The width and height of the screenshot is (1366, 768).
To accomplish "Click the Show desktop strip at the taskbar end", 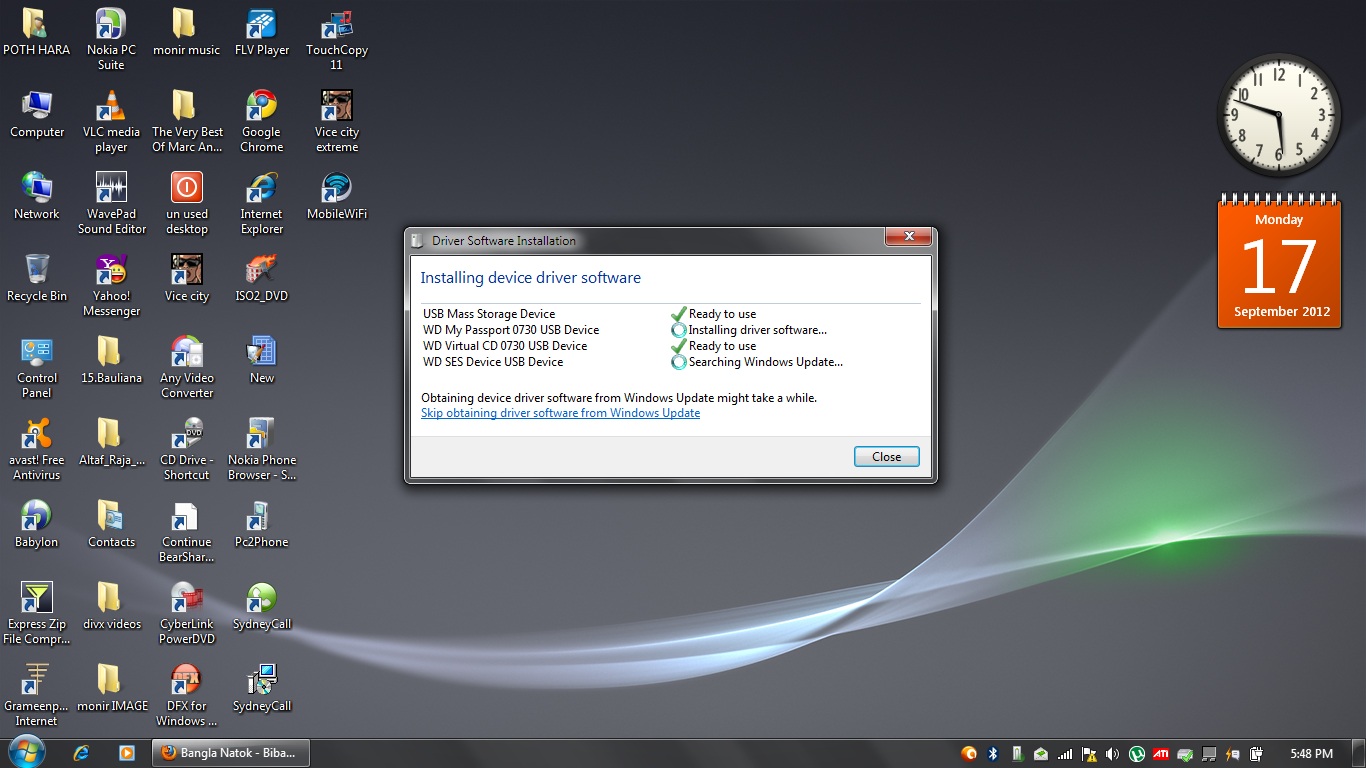I will click(1359, 753).
